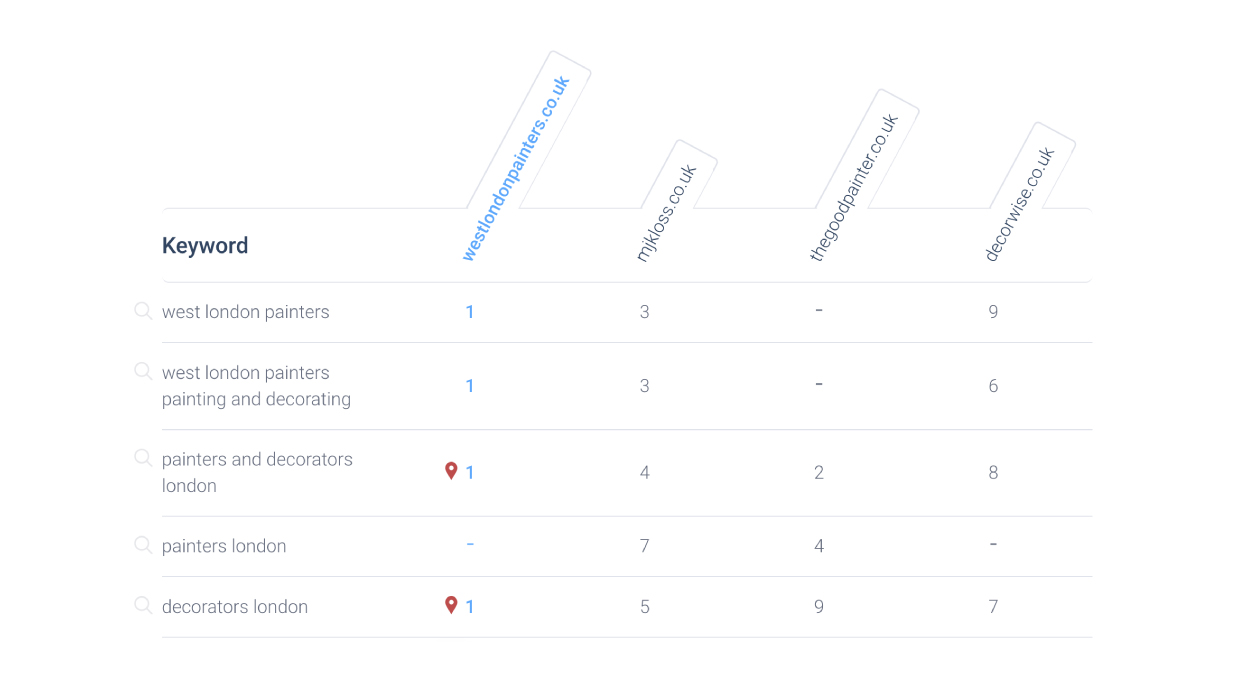Click thegoodpainter rank 2 value
This screenshot has height=680, width=1245.
[819, 473]
